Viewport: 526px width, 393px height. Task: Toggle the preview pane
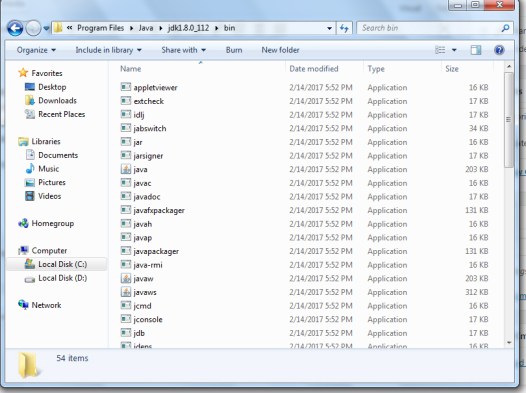[x=476, y=50]
